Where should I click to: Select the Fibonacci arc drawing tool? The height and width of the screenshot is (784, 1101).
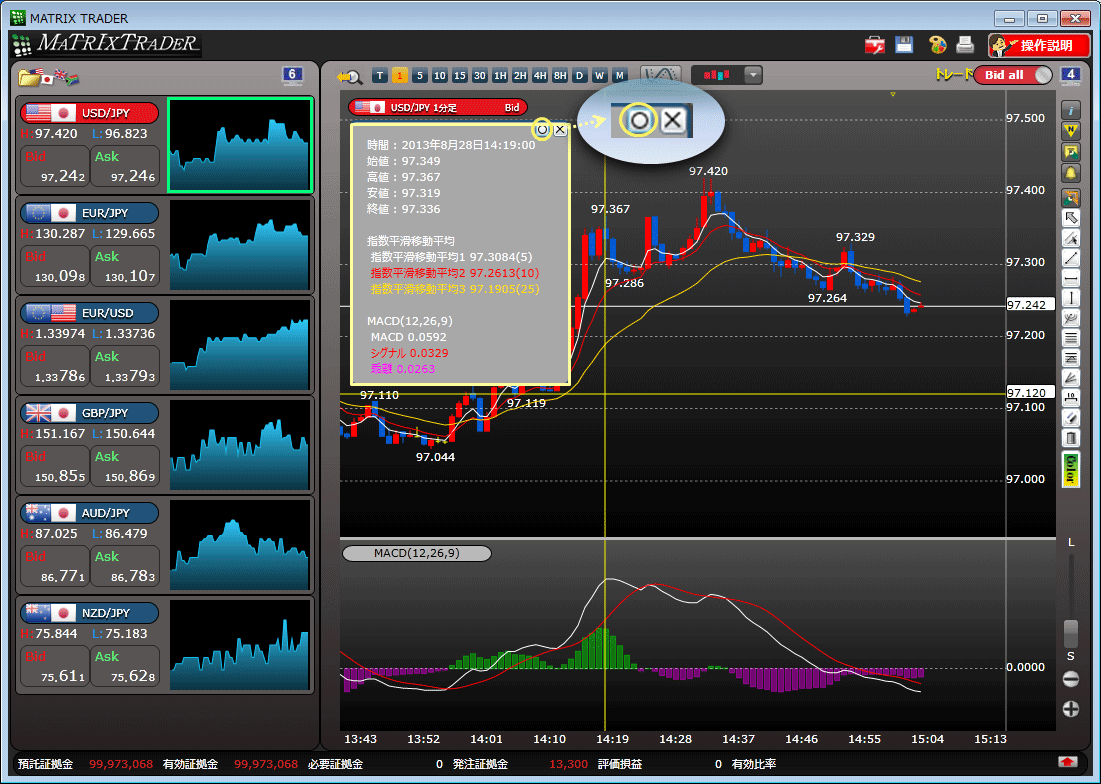coord(1071,319)
